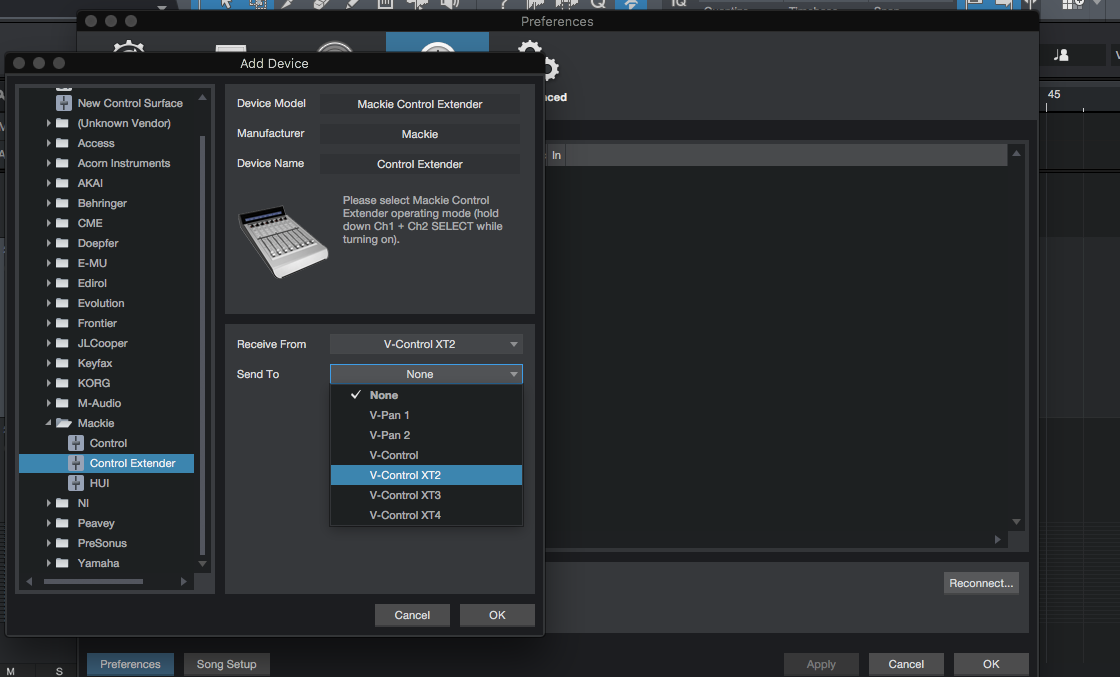Expand the Behringer folder
Viewport: 1120px width, 677px height.
pos(49,203)
